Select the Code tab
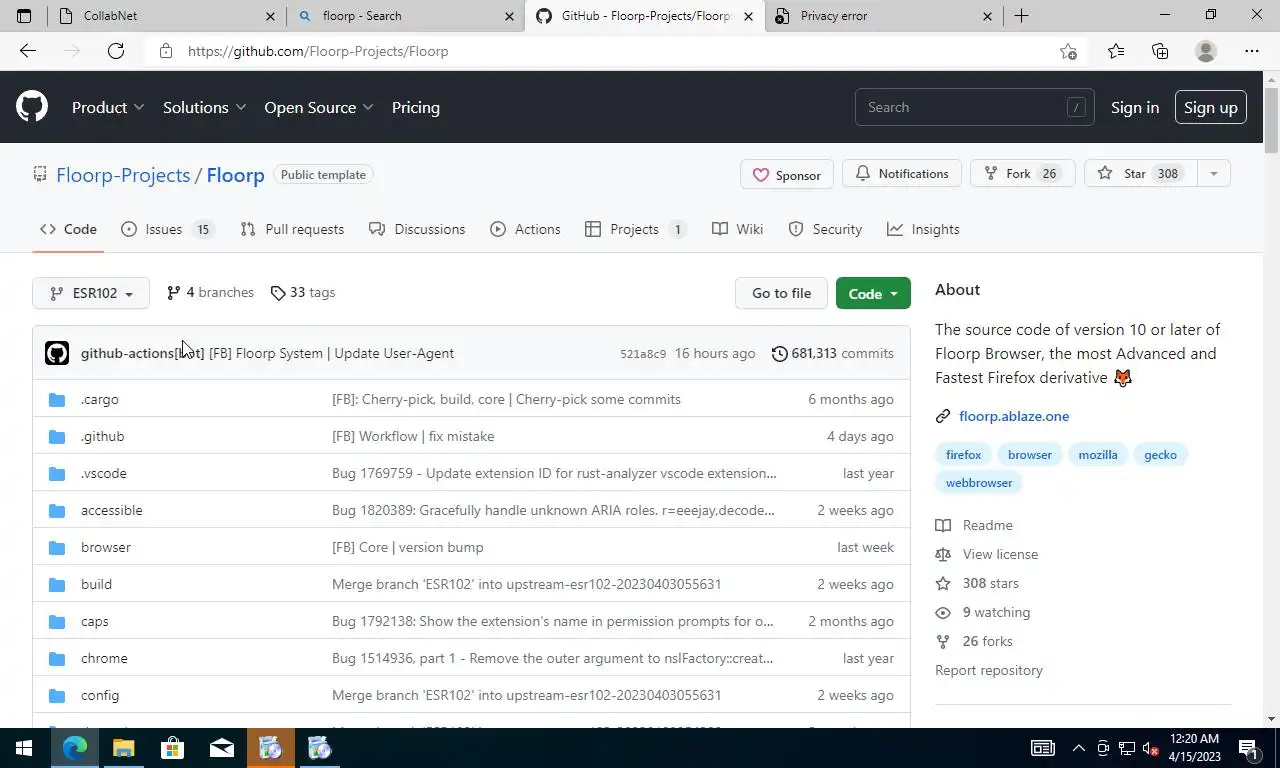 point(68,229)
